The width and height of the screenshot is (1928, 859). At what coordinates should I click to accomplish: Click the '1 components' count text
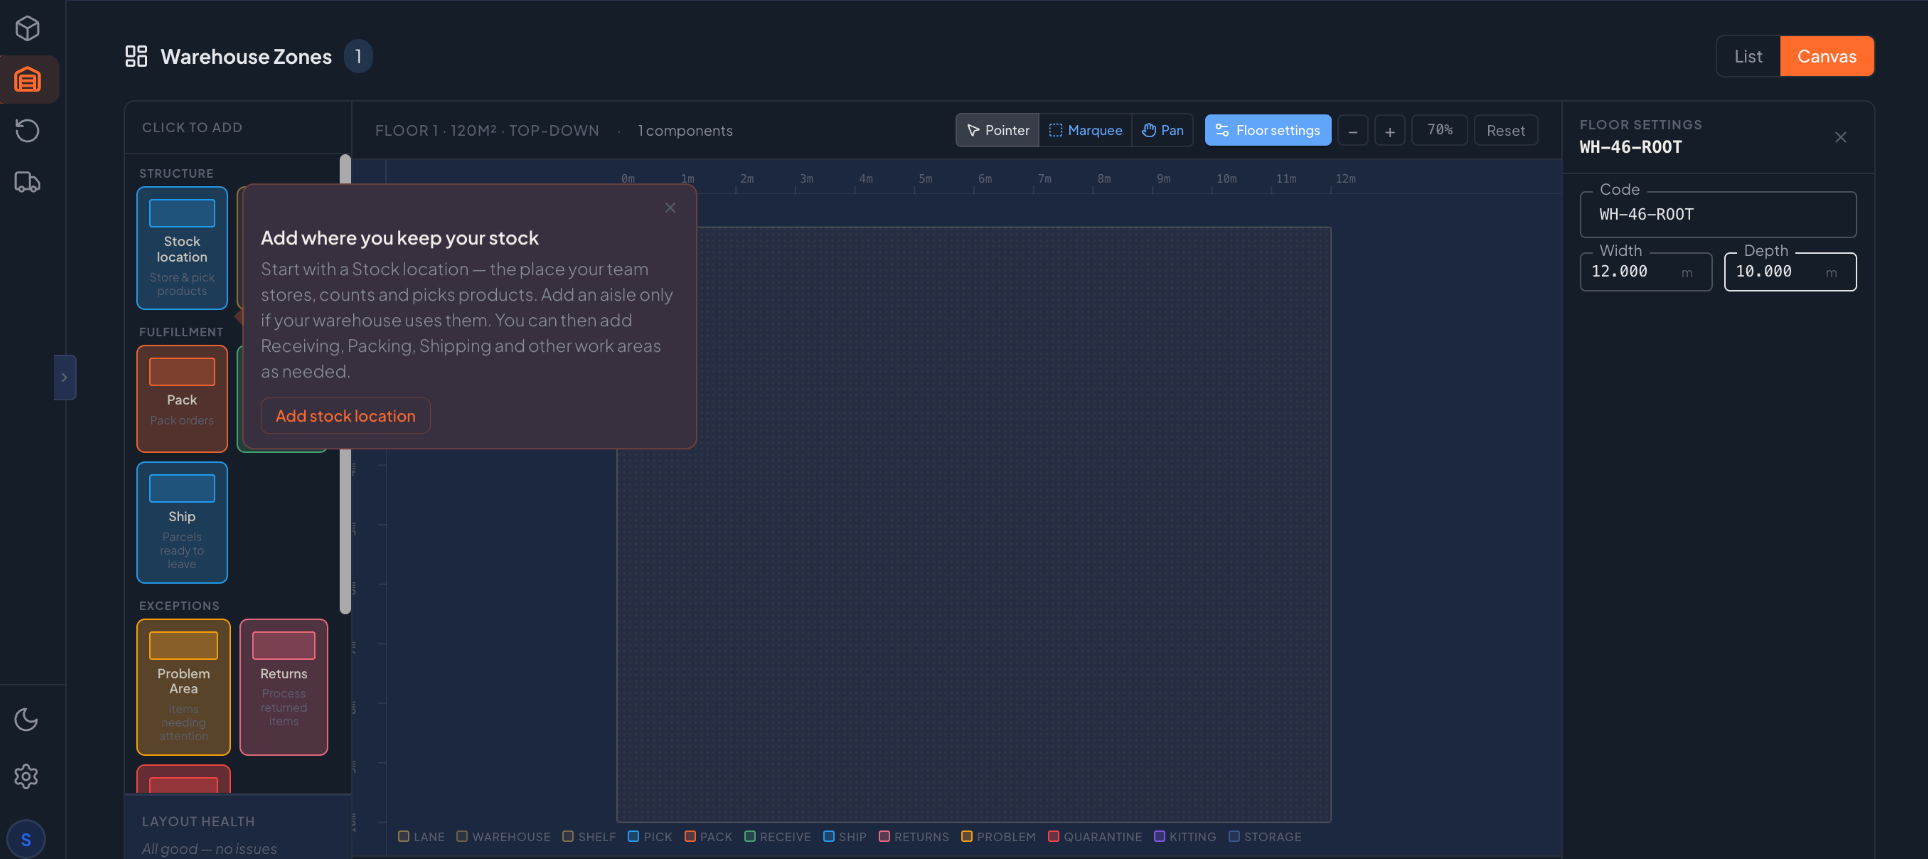tap(685, 131)
